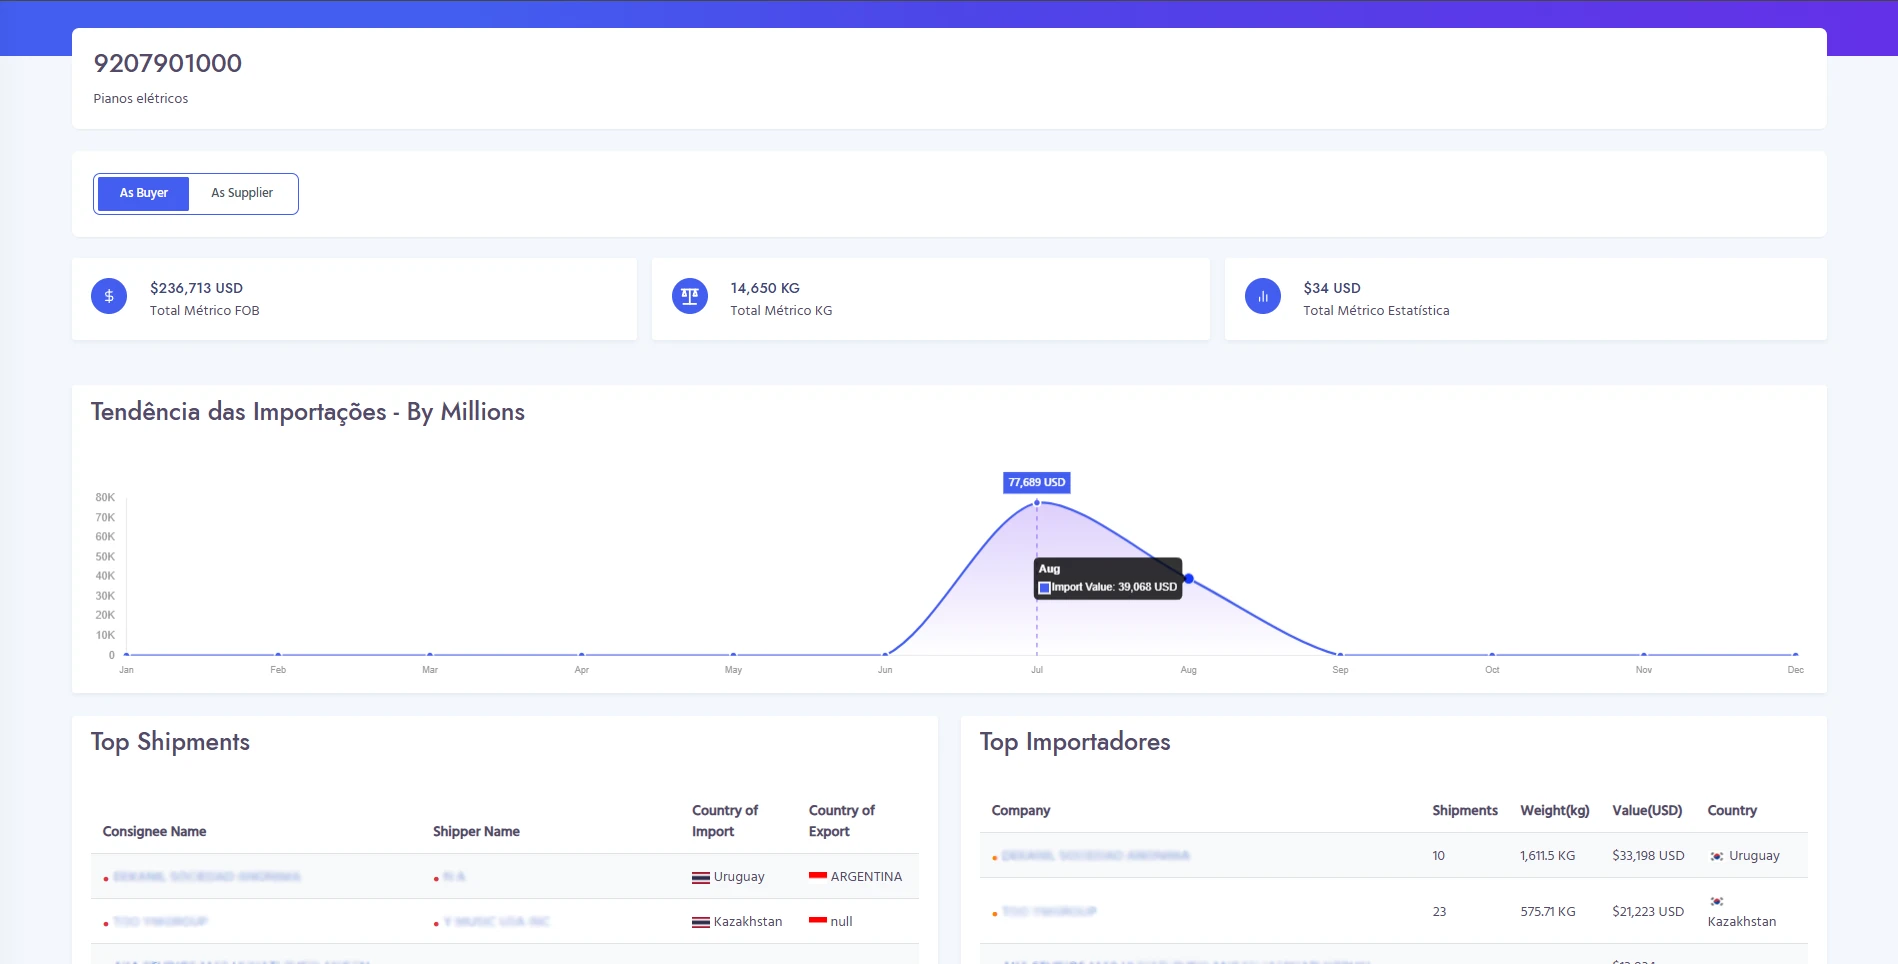
Task: Click the 77,689 USD peak label
Action: (x=1036, y=482)
